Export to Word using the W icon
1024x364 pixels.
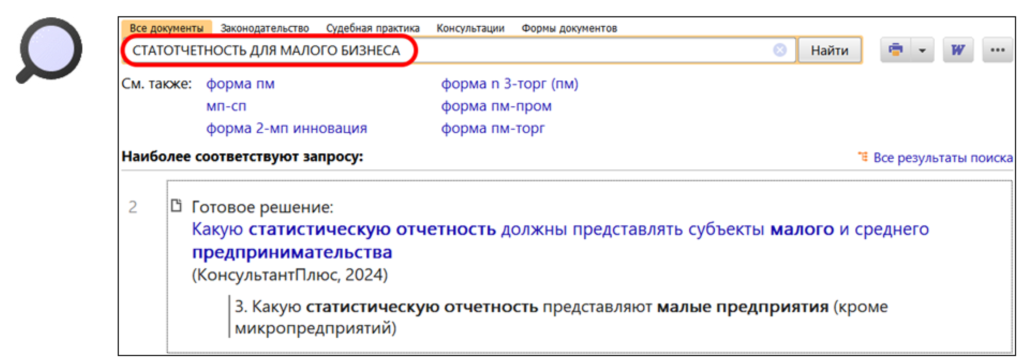pos(959,50)
